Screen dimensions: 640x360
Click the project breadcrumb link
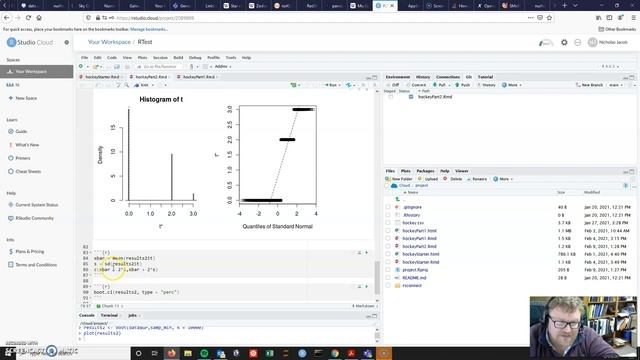click(421, 185)
